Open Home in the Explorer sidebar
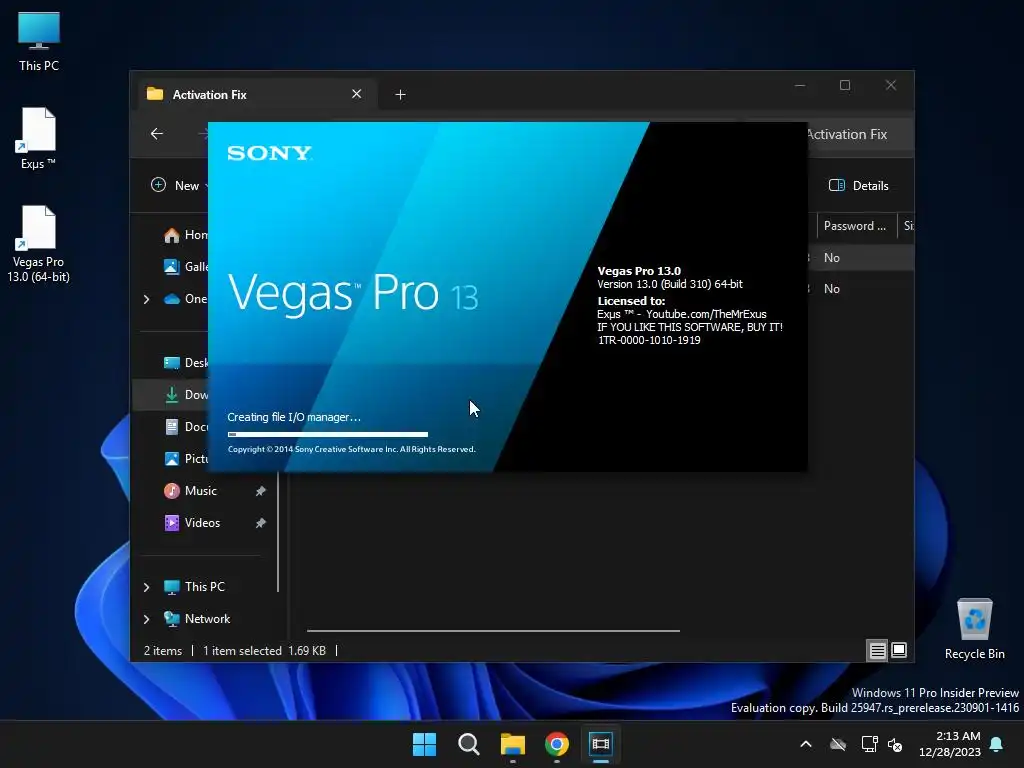This screenshot has height=768, width=1024. pyautogui.click(x=186, y=235)
